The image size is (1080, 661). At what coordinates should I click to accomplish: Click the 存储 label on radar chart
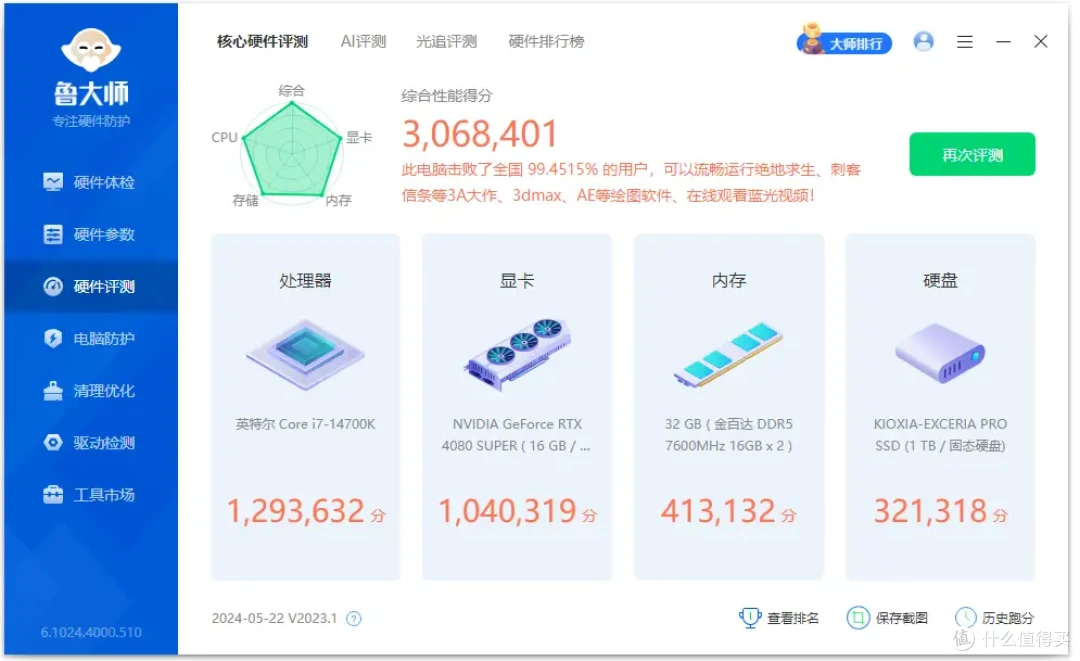tap(245, 200)
